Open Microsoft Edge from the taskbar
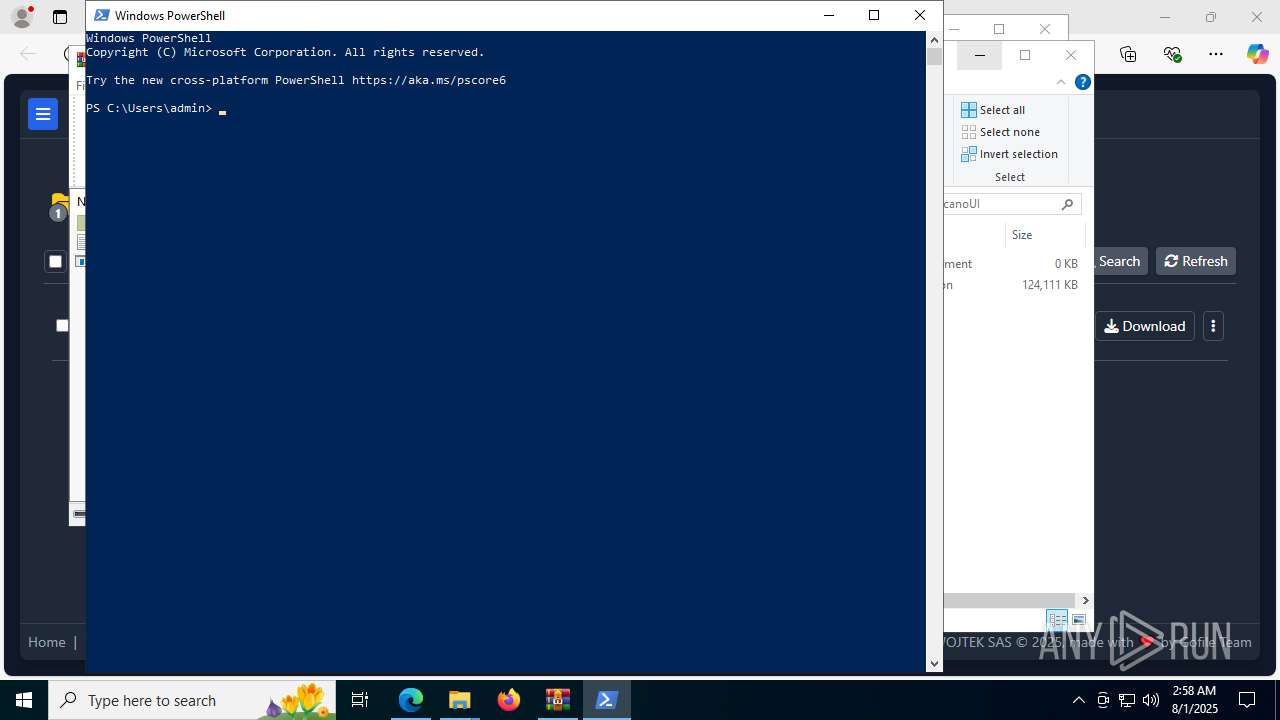 click(x=411, y=700)
